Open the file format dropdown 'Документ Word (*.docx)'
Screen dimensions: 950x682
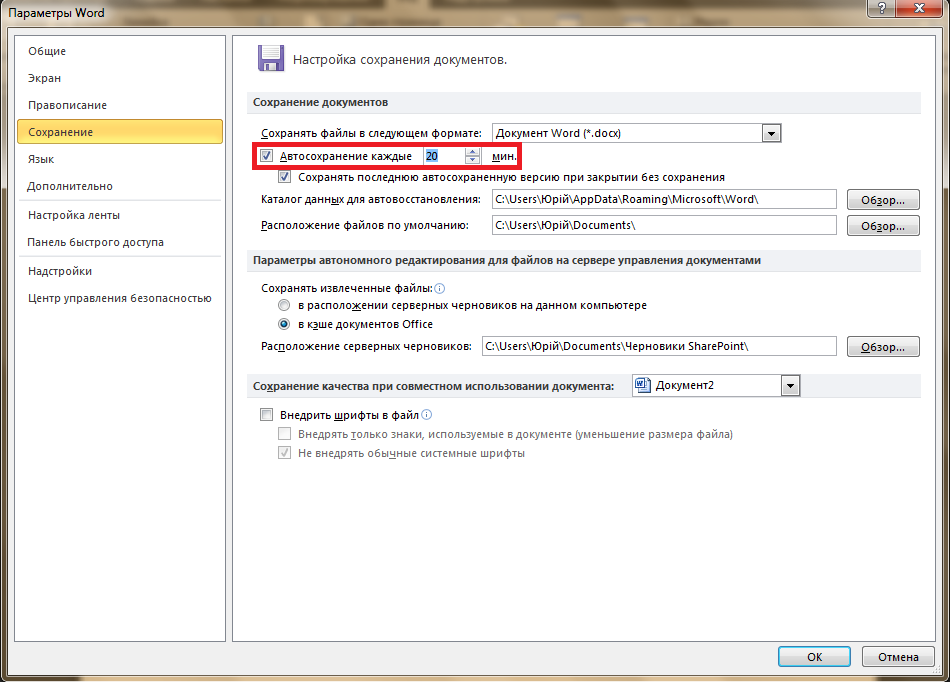click(x=771, y=133)
